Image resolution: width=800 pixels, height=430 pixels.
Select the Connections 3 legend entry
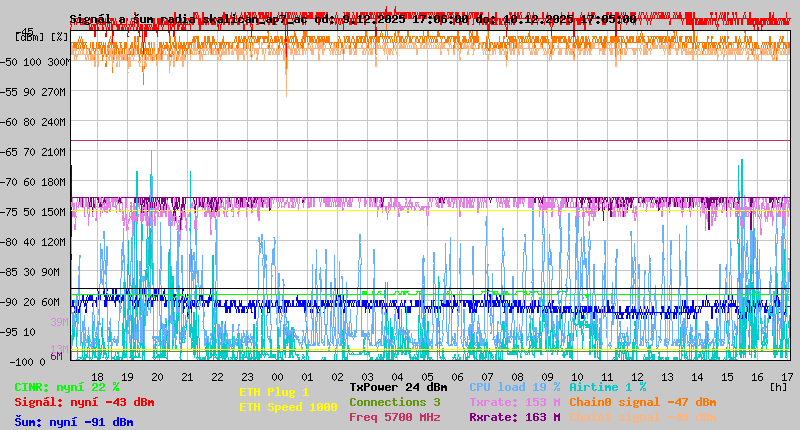pos(394,402)
